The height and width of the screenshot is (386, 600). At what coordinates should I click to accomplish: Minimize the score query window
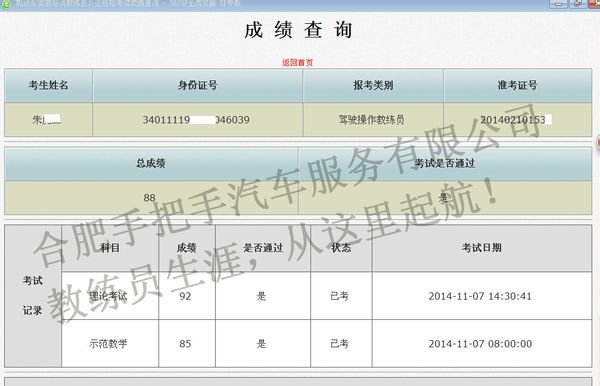pos(559,4)
